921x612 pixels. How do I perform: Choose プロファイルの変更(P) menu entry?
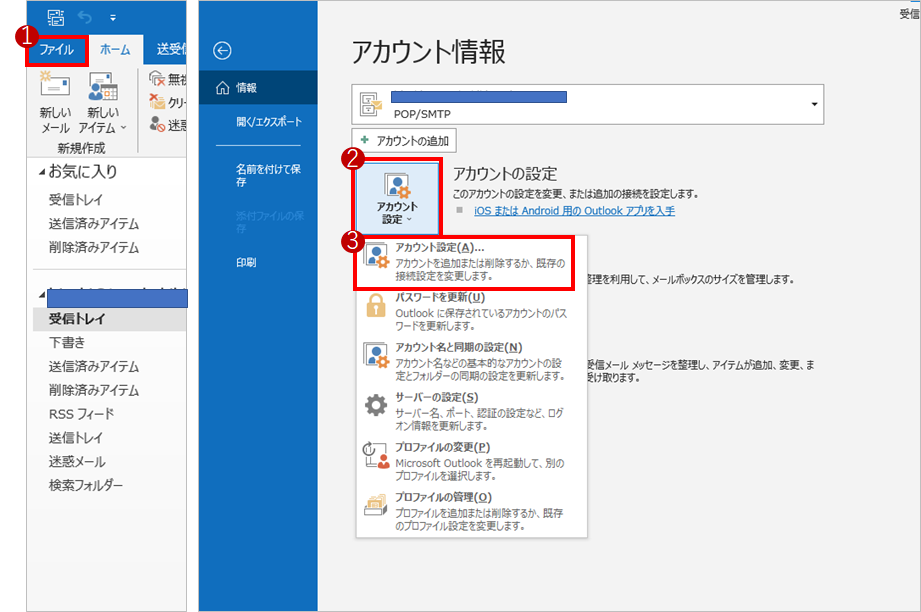471,461
